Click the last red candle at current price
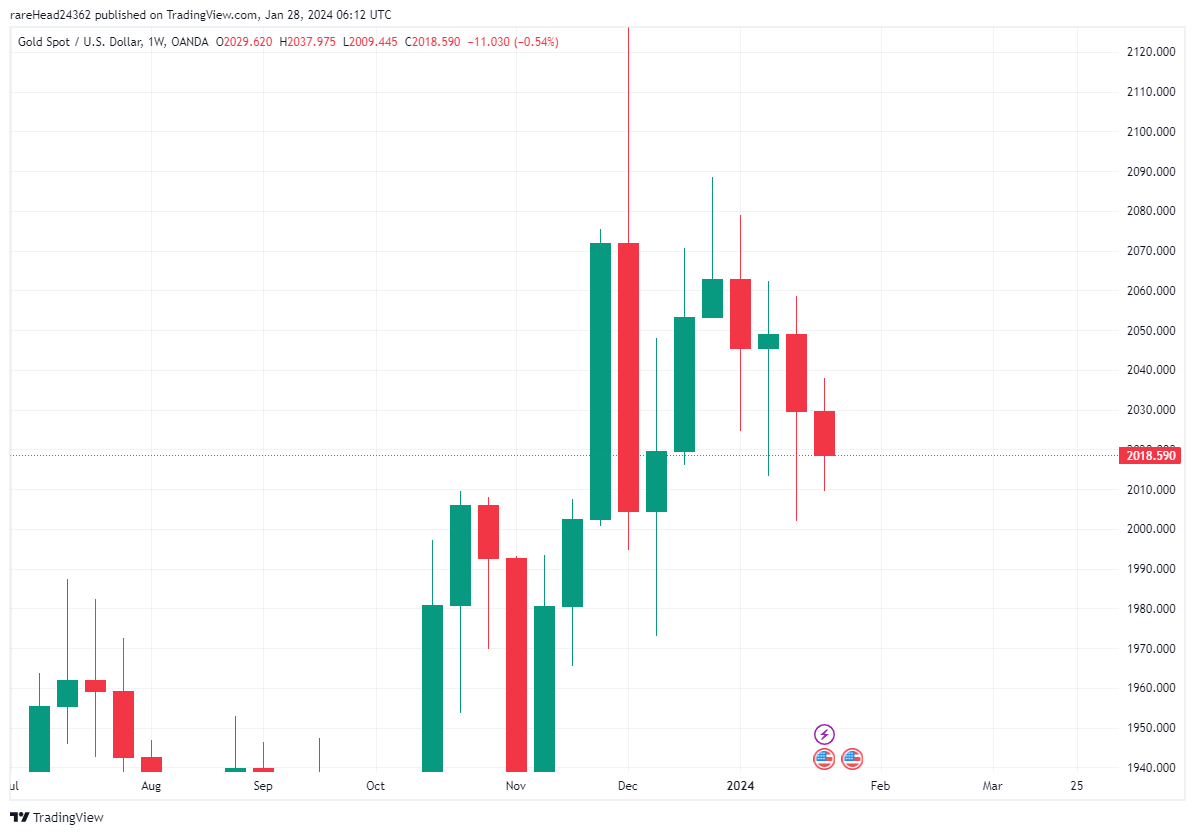 (824, 433)
